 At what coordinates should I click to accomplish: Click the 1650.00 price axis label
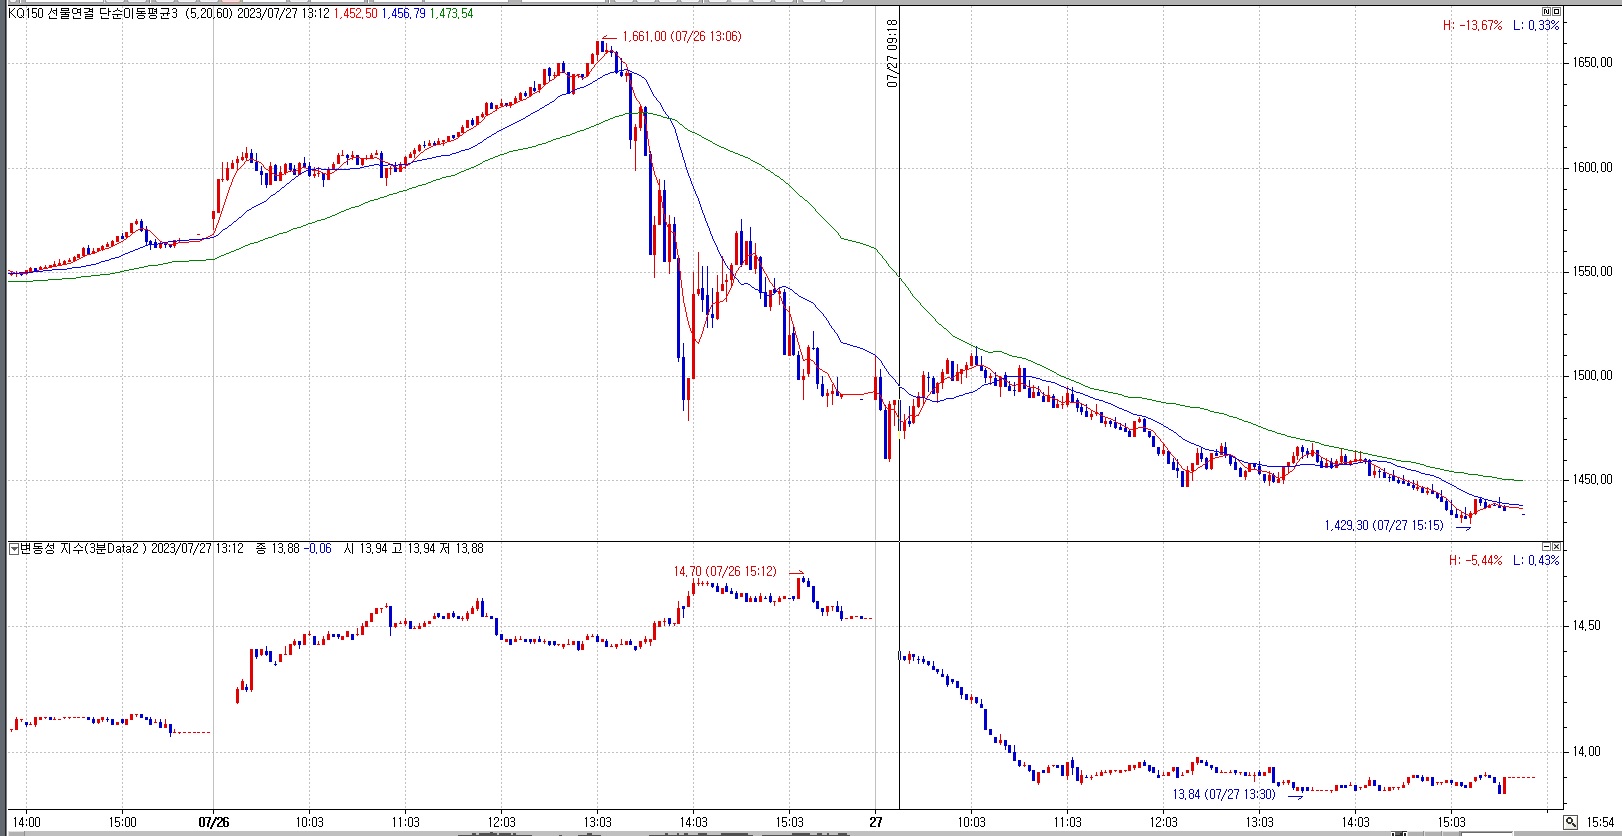click(x=1592, y=63)
